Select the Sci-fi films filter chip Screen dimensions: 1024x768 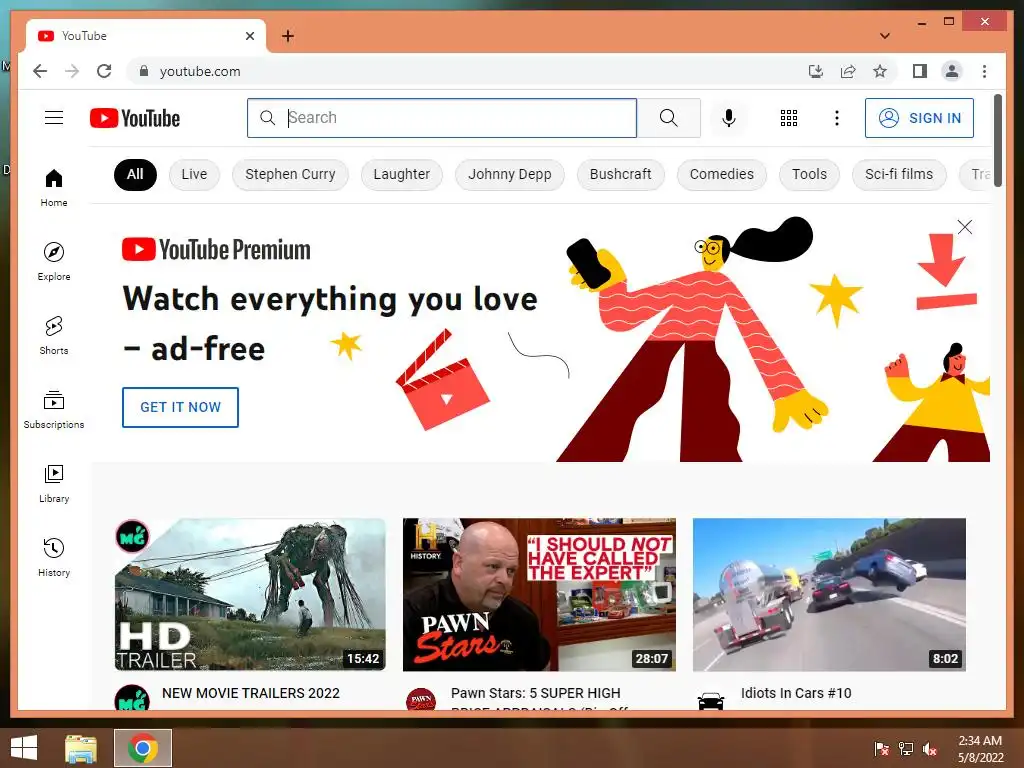coord(899,174)
